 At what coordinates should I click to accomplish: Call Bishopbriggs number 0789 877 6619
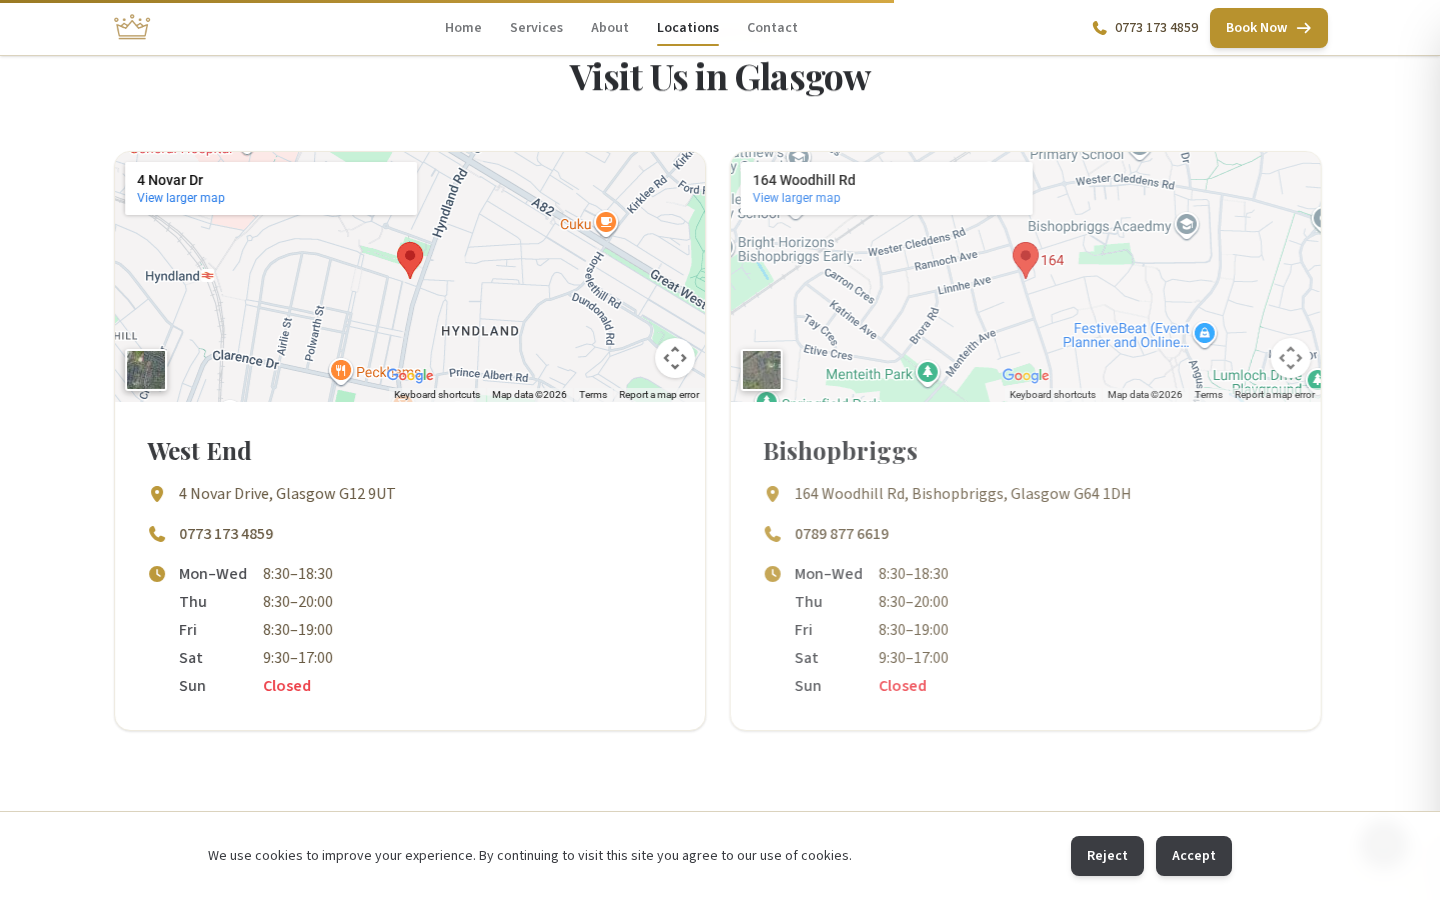(x=841, y=534)
